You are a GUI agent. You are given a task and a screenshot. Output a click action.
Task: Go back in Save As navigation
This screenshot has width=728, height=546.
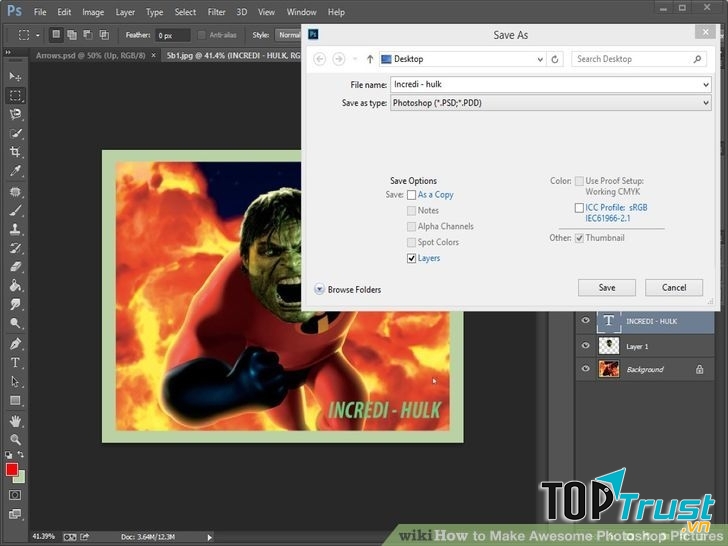(x=319, y=59)
